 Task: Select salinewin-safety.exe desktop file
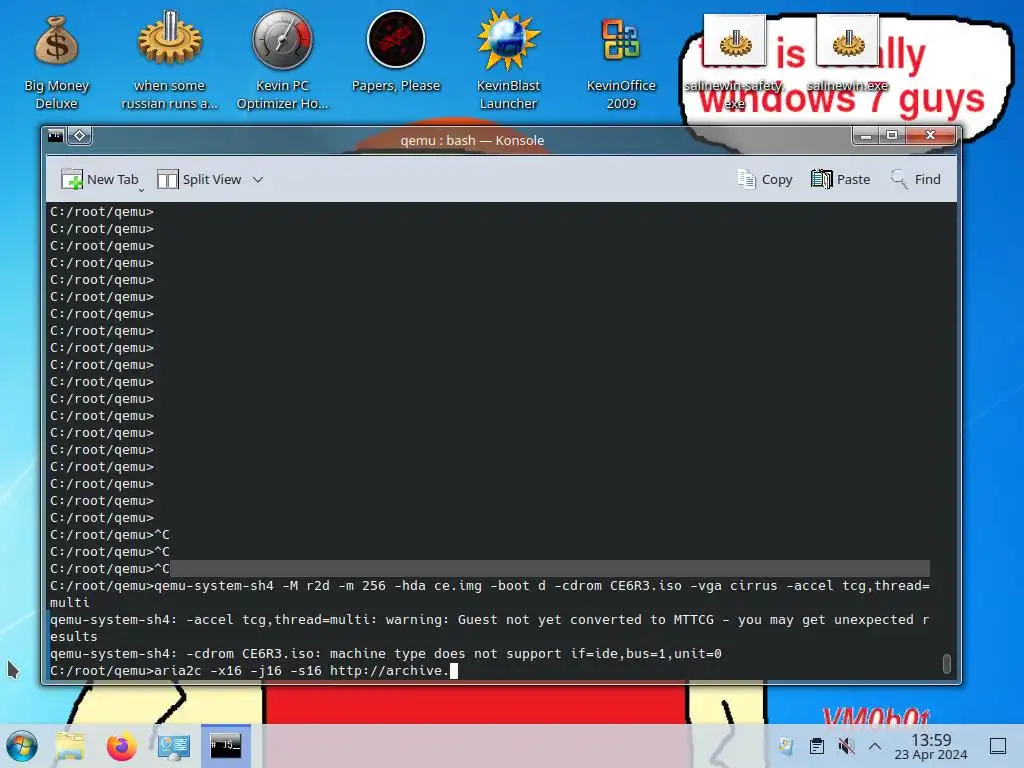pyautogui.click(x=734, y=62)
